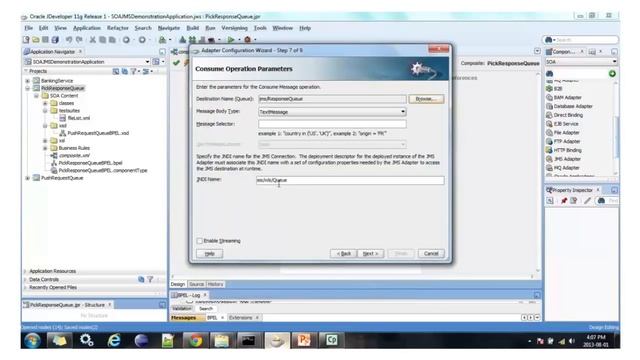This screenshot has height=360, width=640.
Task: Select Database Adapter in Component Palette
Action: [x=569, y=106]
